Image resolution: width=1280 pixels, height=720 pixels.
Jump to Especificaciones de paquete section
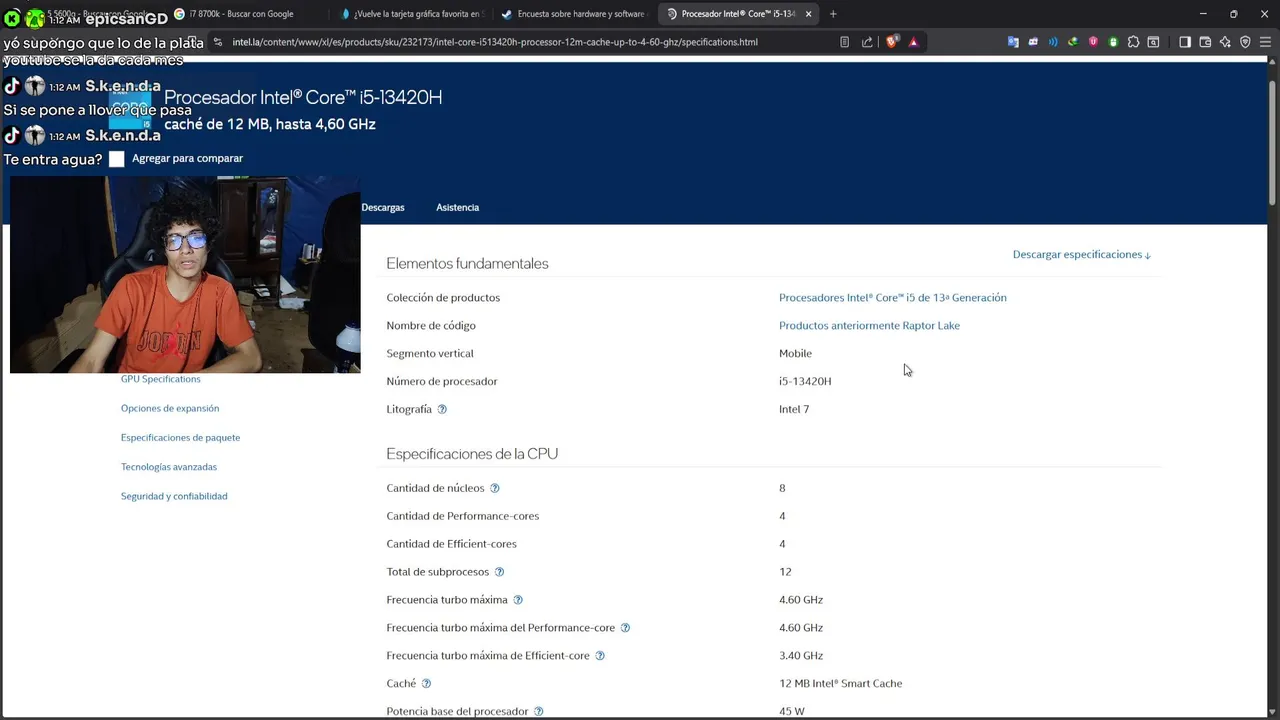click(x=180, y=437)
